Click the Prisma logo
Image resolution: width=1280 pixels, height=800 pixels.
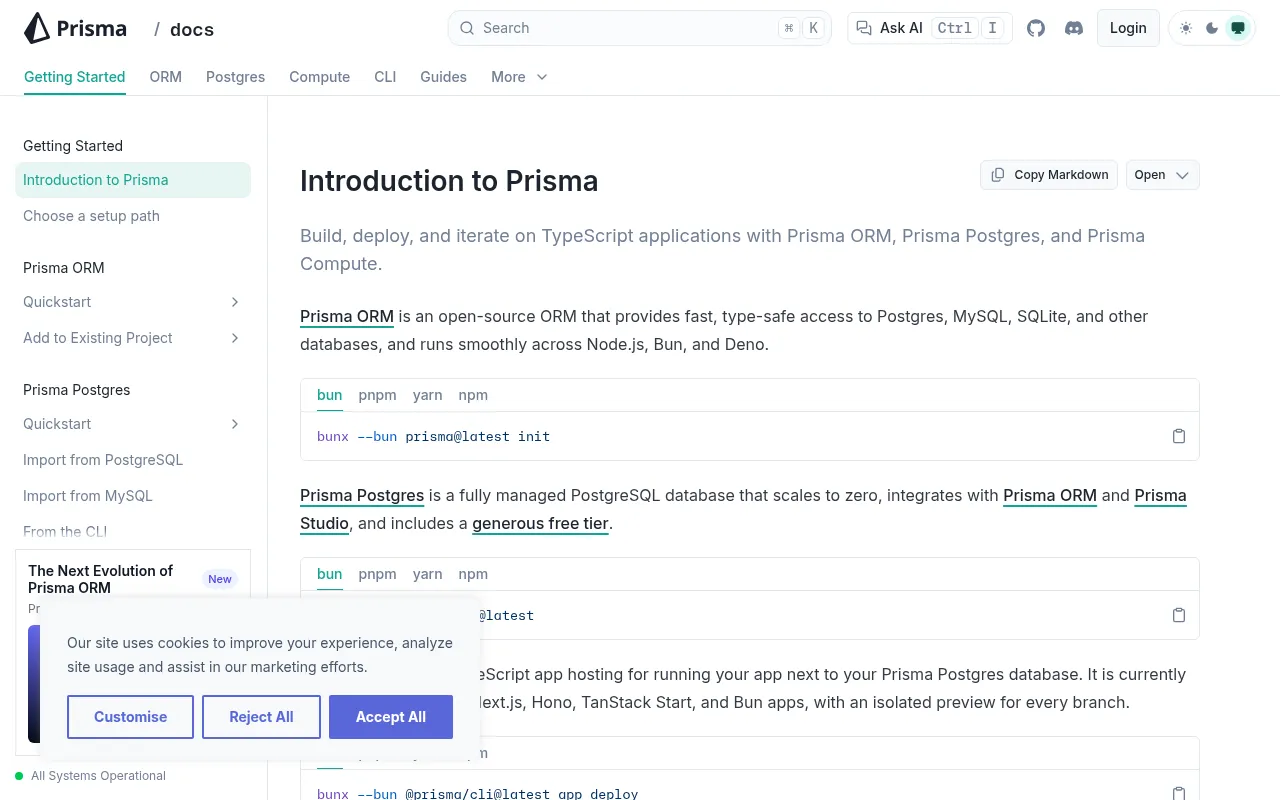click(x=75, y=28)
